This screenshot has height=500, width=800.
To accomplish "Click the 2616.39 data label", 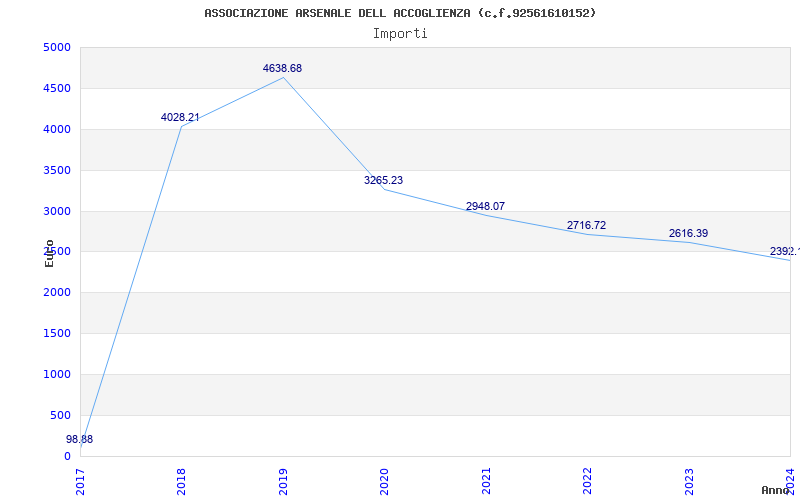I will [x=688, y=233].
